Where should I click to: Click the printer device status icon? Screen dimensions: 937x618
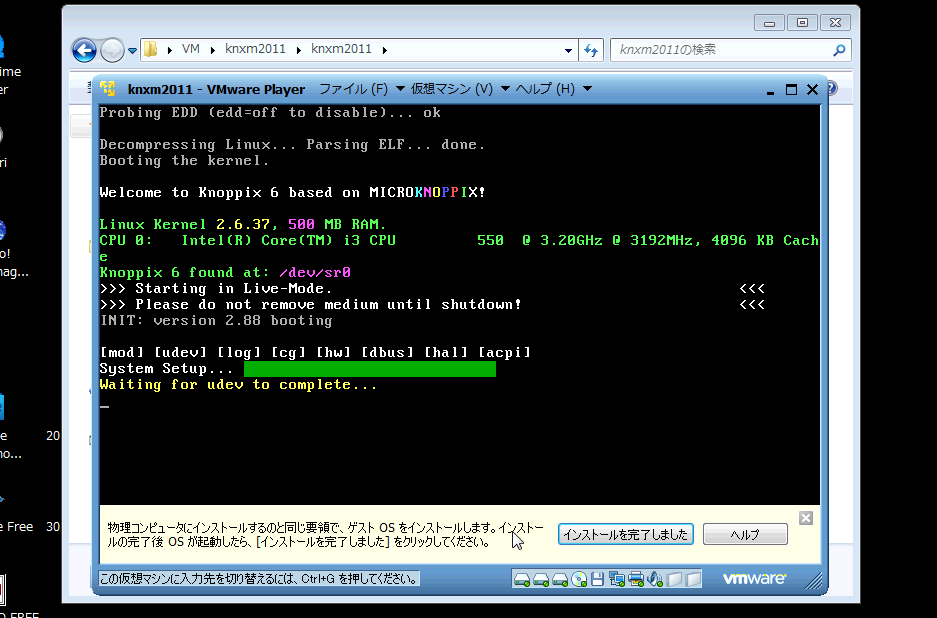point(636,579)
